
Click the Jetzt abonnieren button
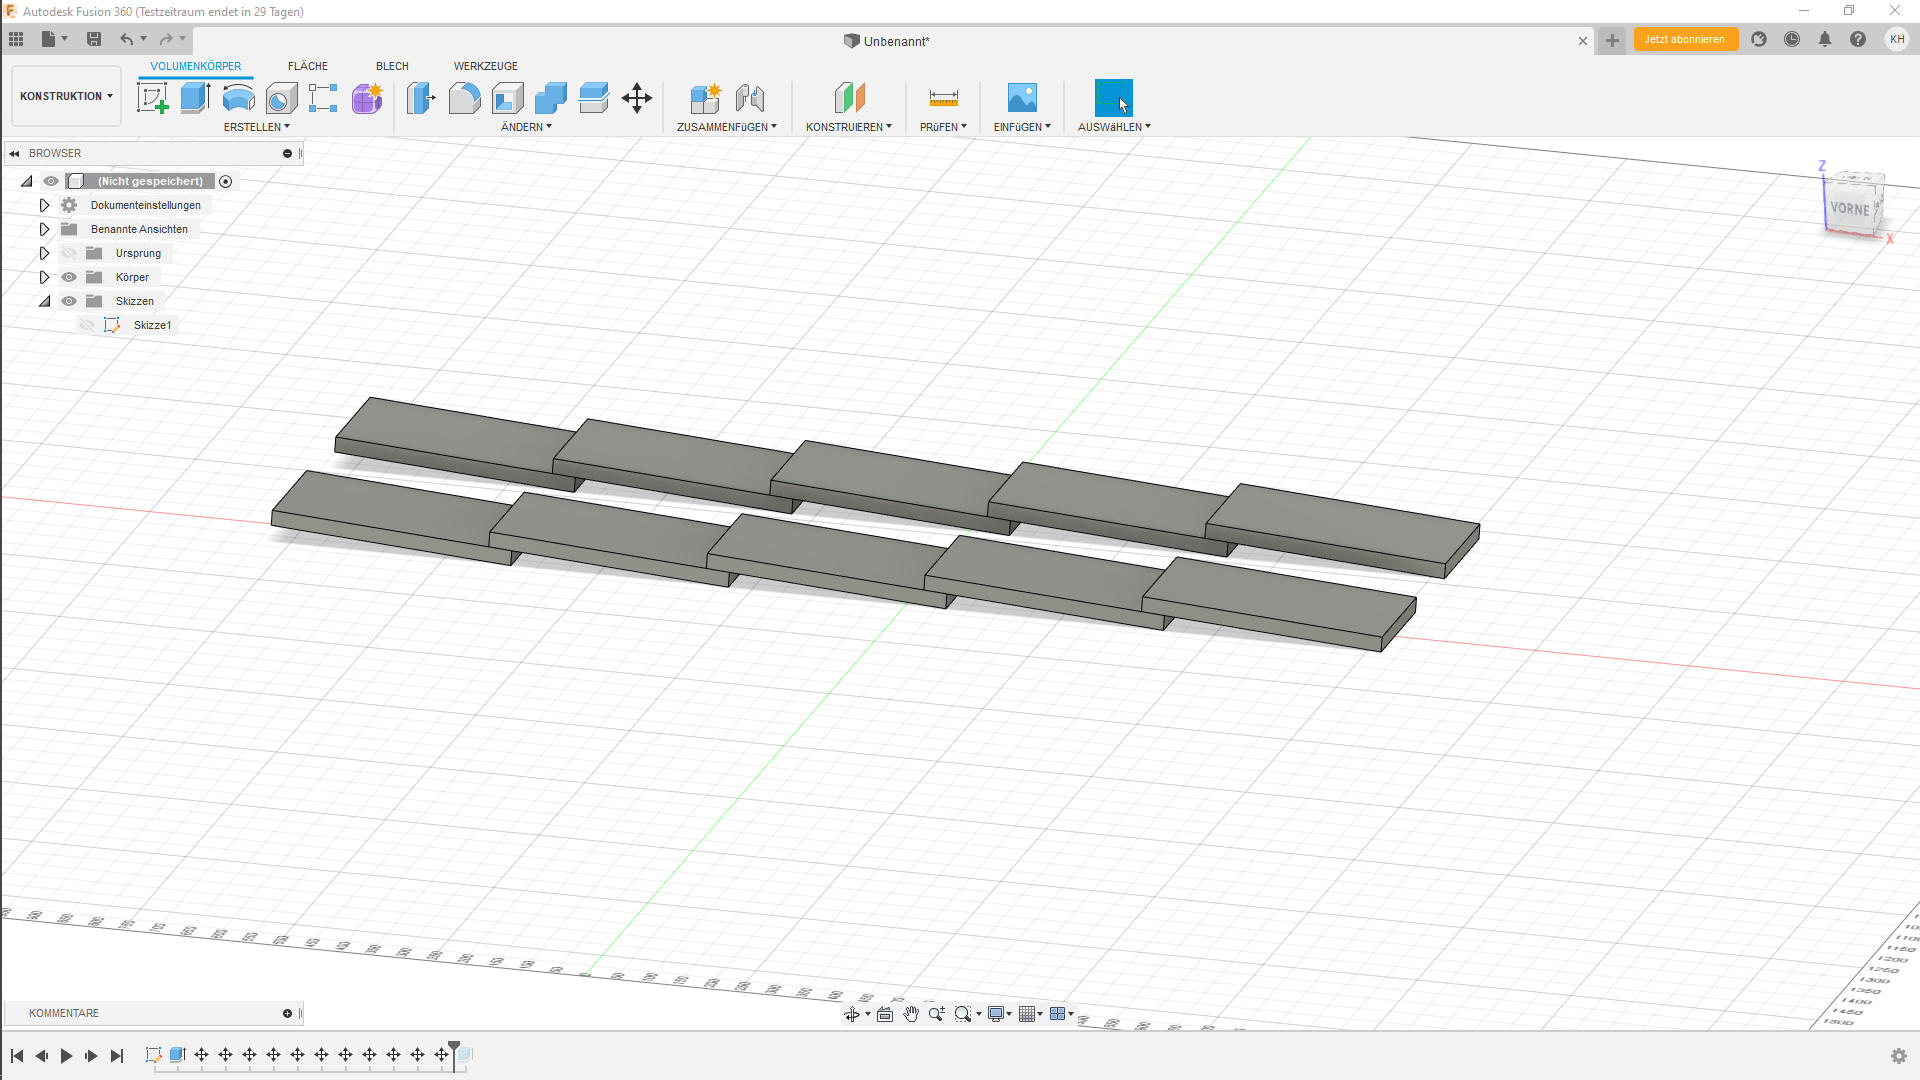point(1685,39)
